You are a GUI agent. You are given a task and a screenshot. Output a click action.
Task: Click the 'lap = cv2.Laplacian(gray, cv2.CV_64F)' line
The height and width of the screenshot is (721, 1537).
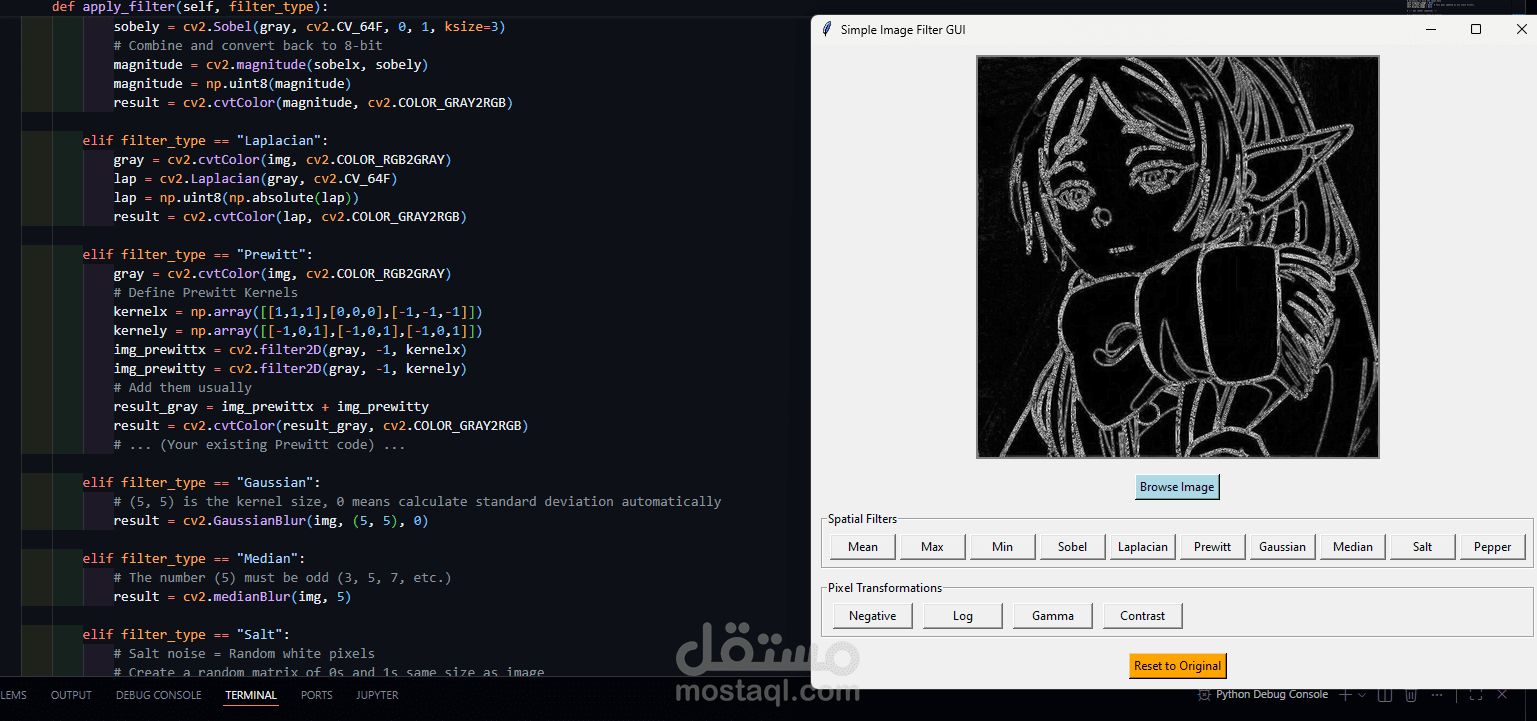pos(255,179)
